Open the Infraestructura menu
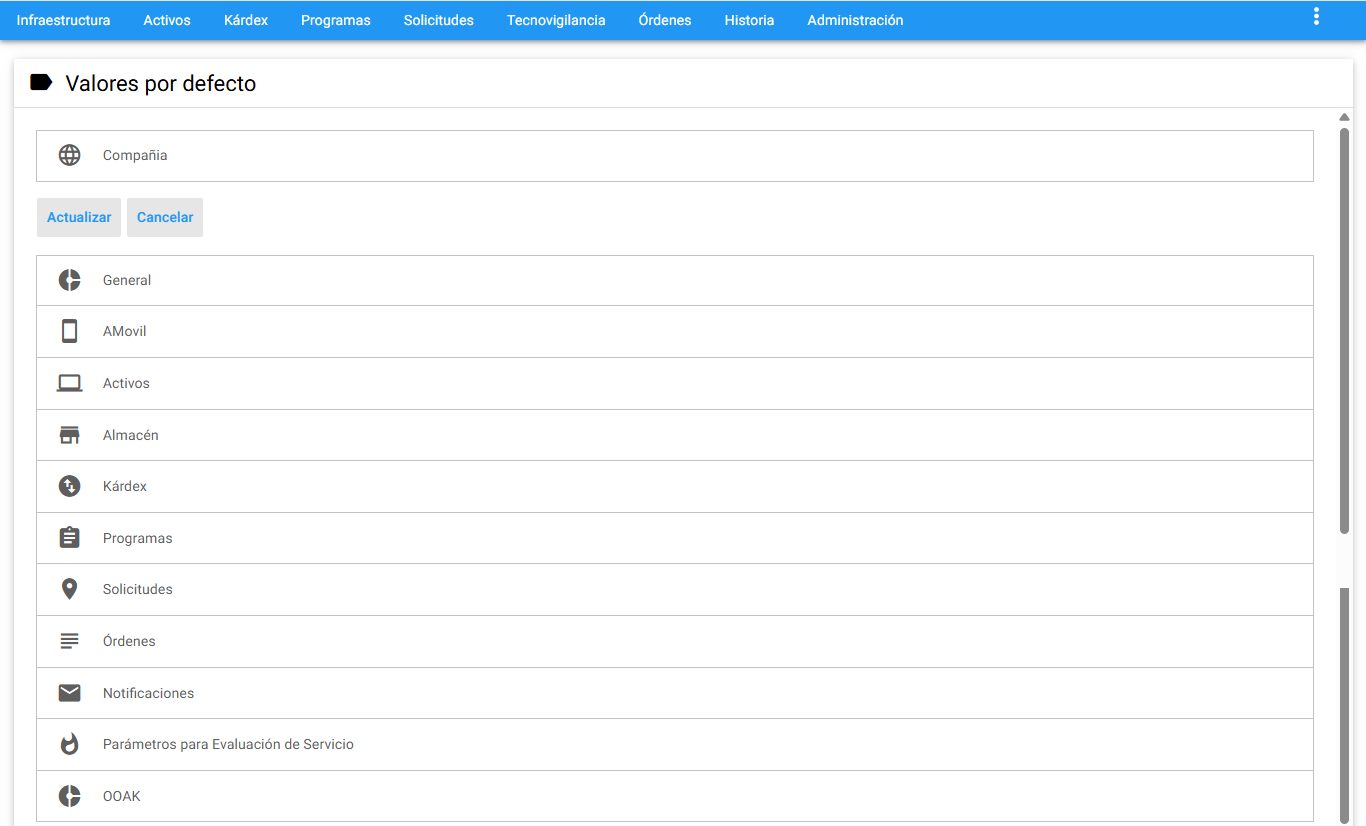Image resolution: width=1366 pixels, height=826 pixels. [63, 20]
